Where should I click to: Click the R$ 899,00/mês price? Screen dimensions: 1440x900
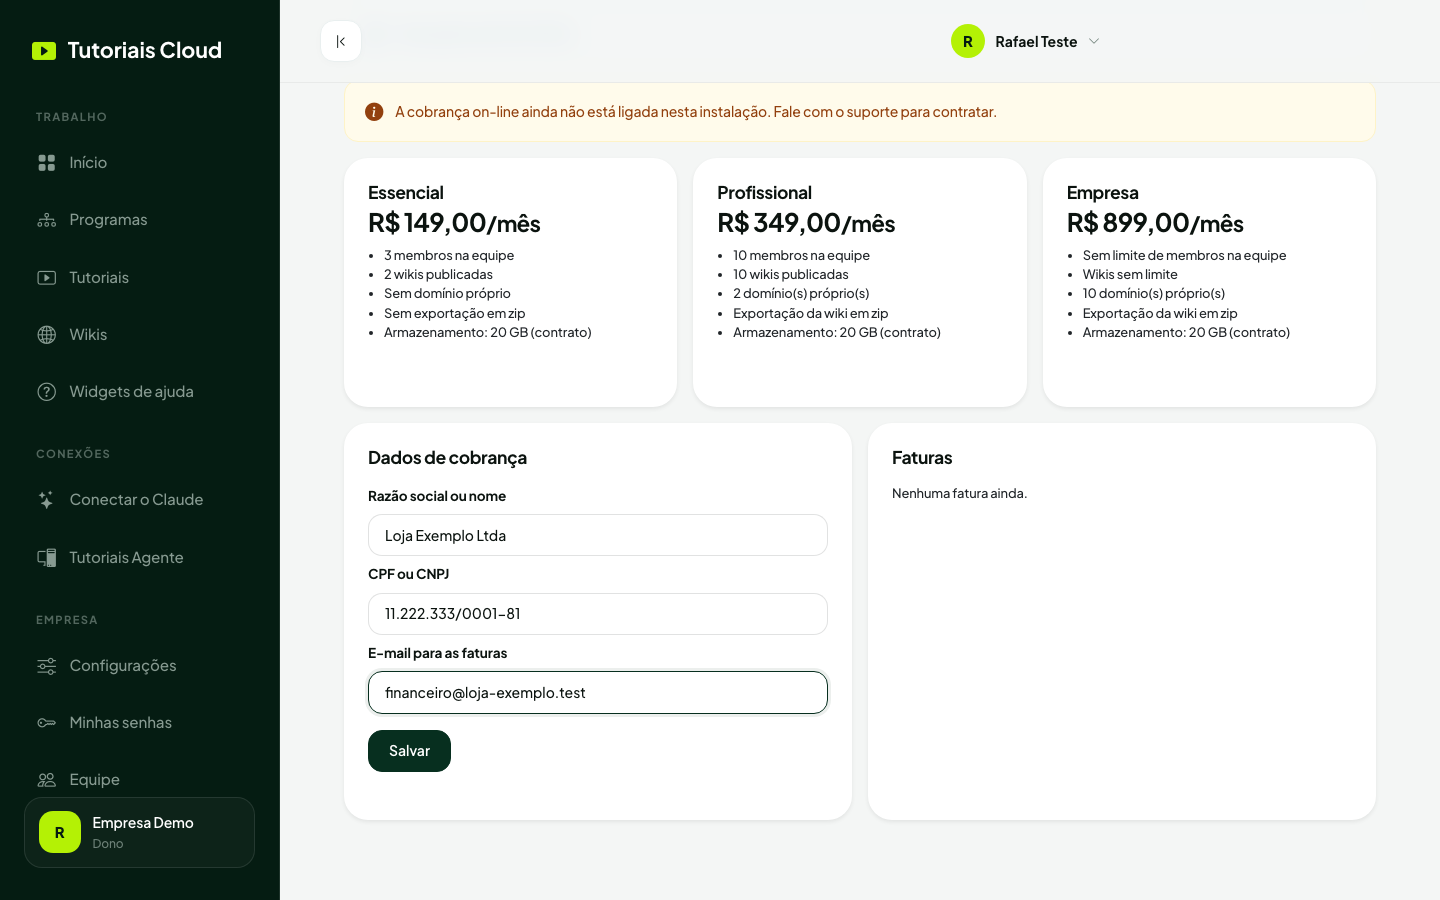[x=1155, y=222]
